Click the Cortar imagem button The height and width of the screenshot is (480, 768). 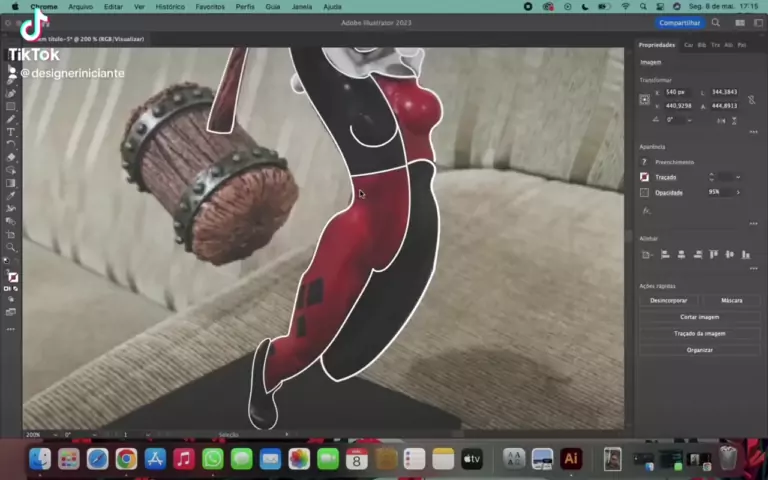(699, 317)
